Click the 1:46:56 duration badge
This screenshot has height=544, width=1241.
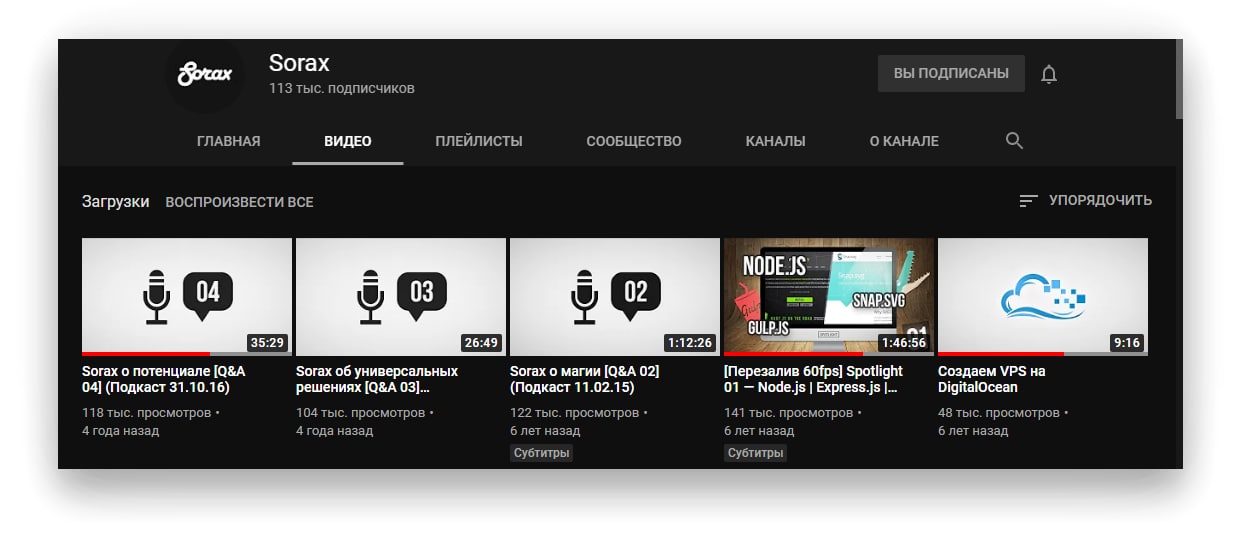point(903,342)
